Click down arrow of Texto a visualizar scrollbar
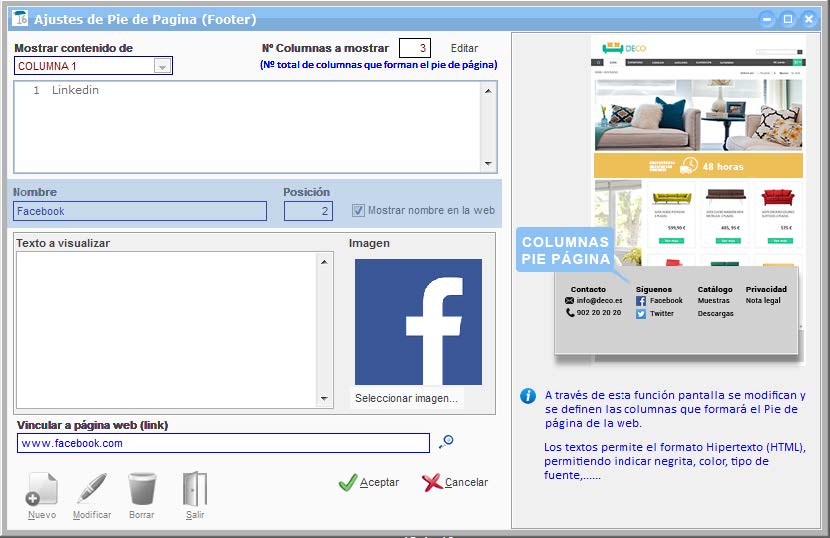This screenshot has width=830, height=538. click(324, 399)
